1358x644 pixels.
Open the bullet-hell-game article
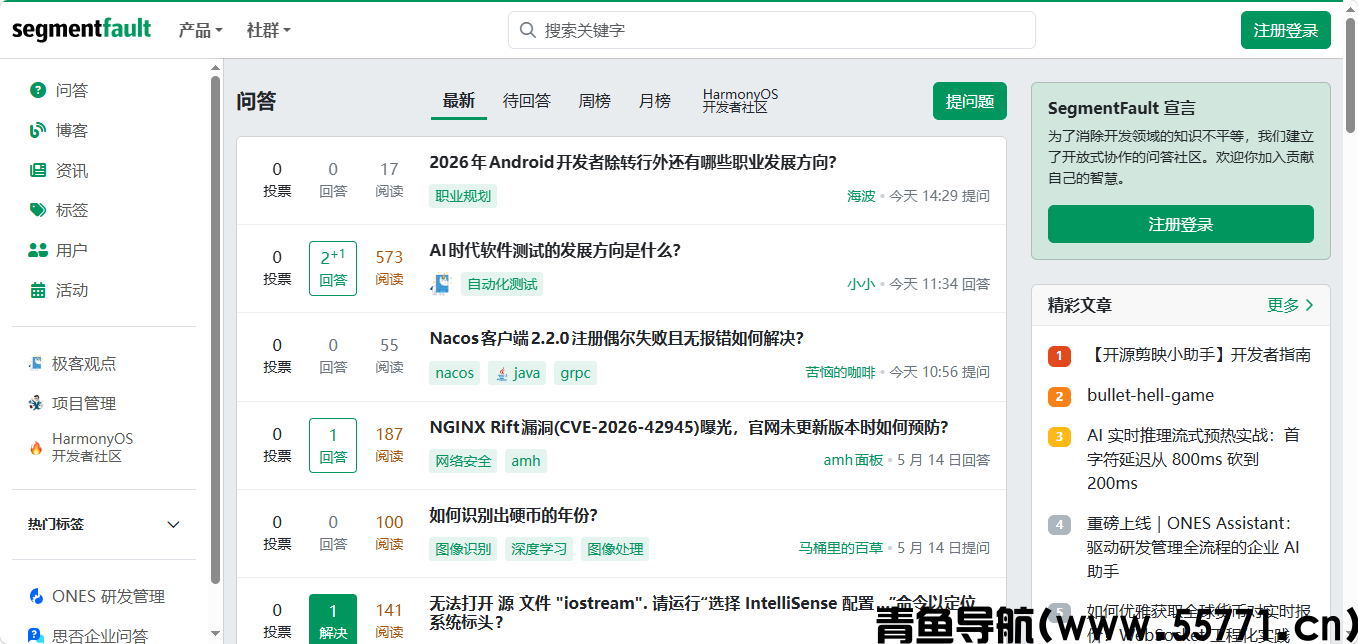(x=1150, y=396)
